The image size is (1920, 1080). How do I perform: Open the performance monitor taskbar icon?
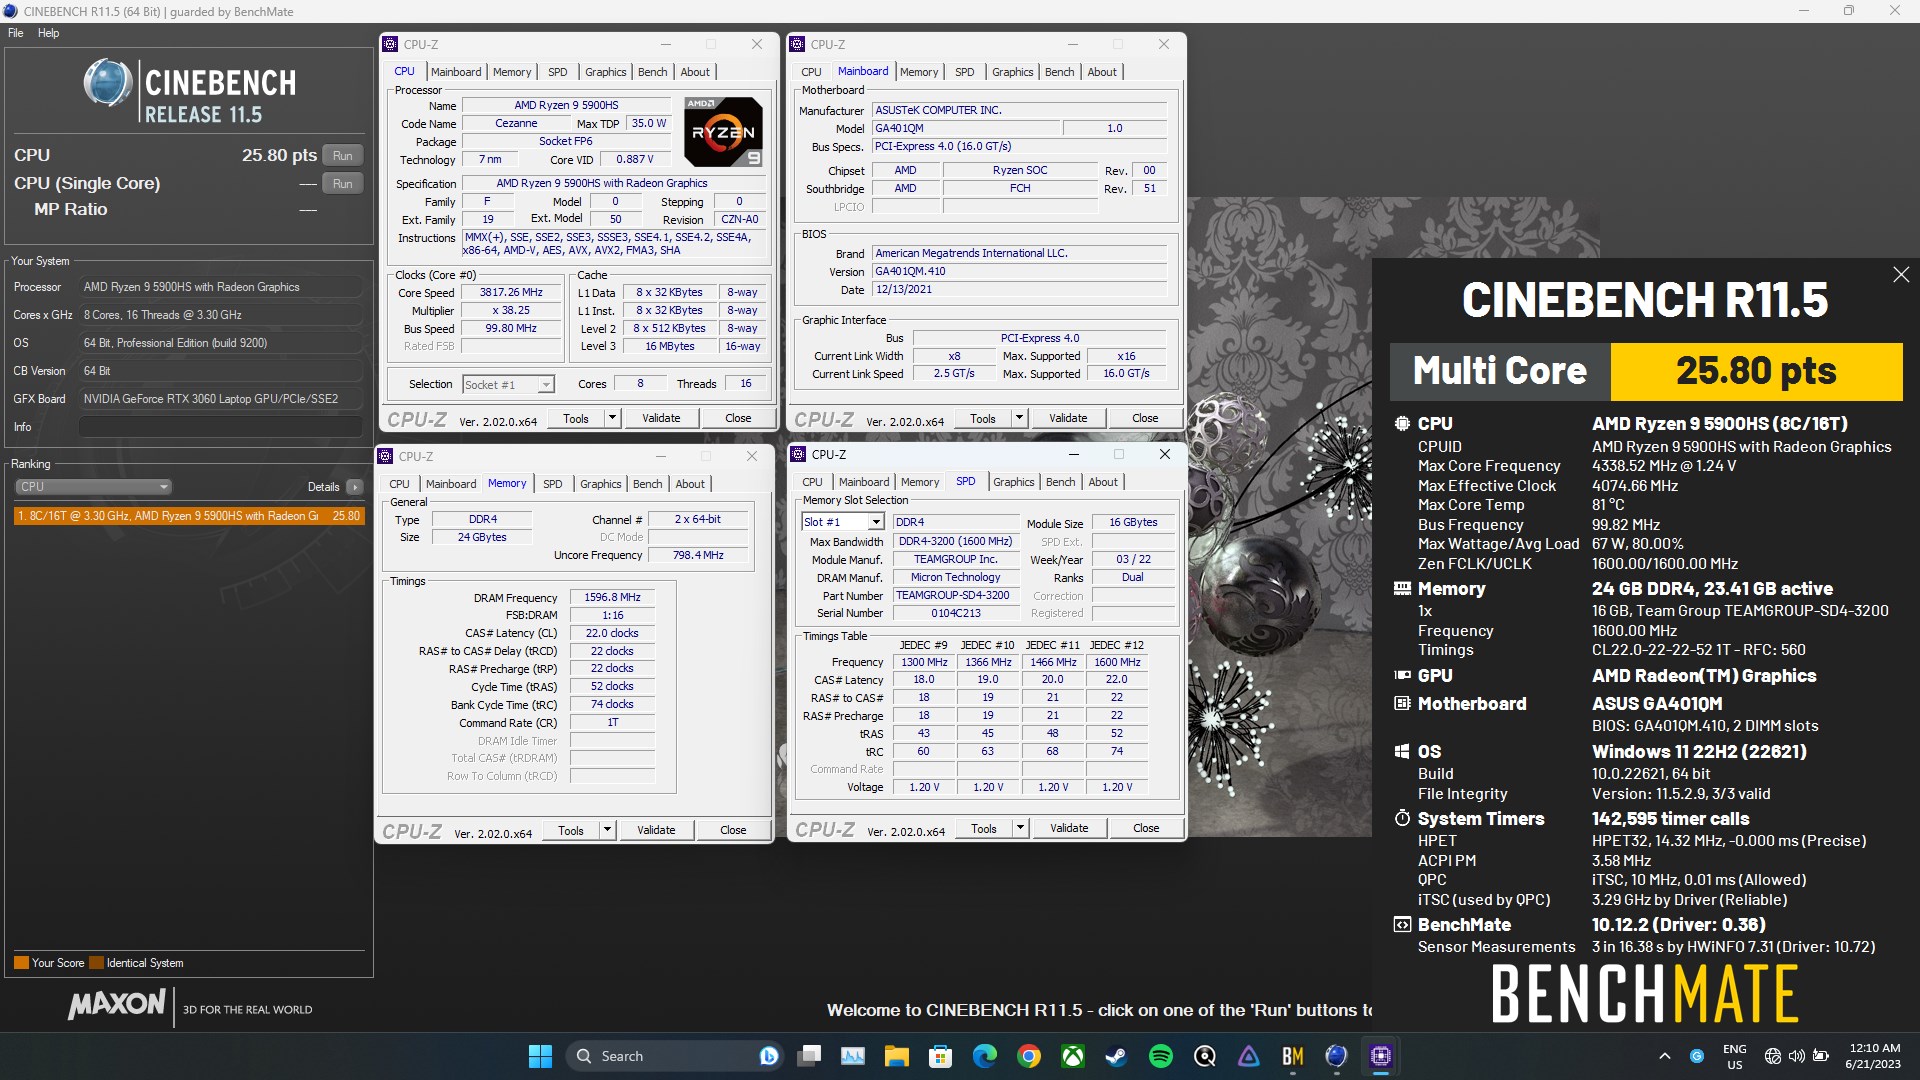pos(853,1056)
